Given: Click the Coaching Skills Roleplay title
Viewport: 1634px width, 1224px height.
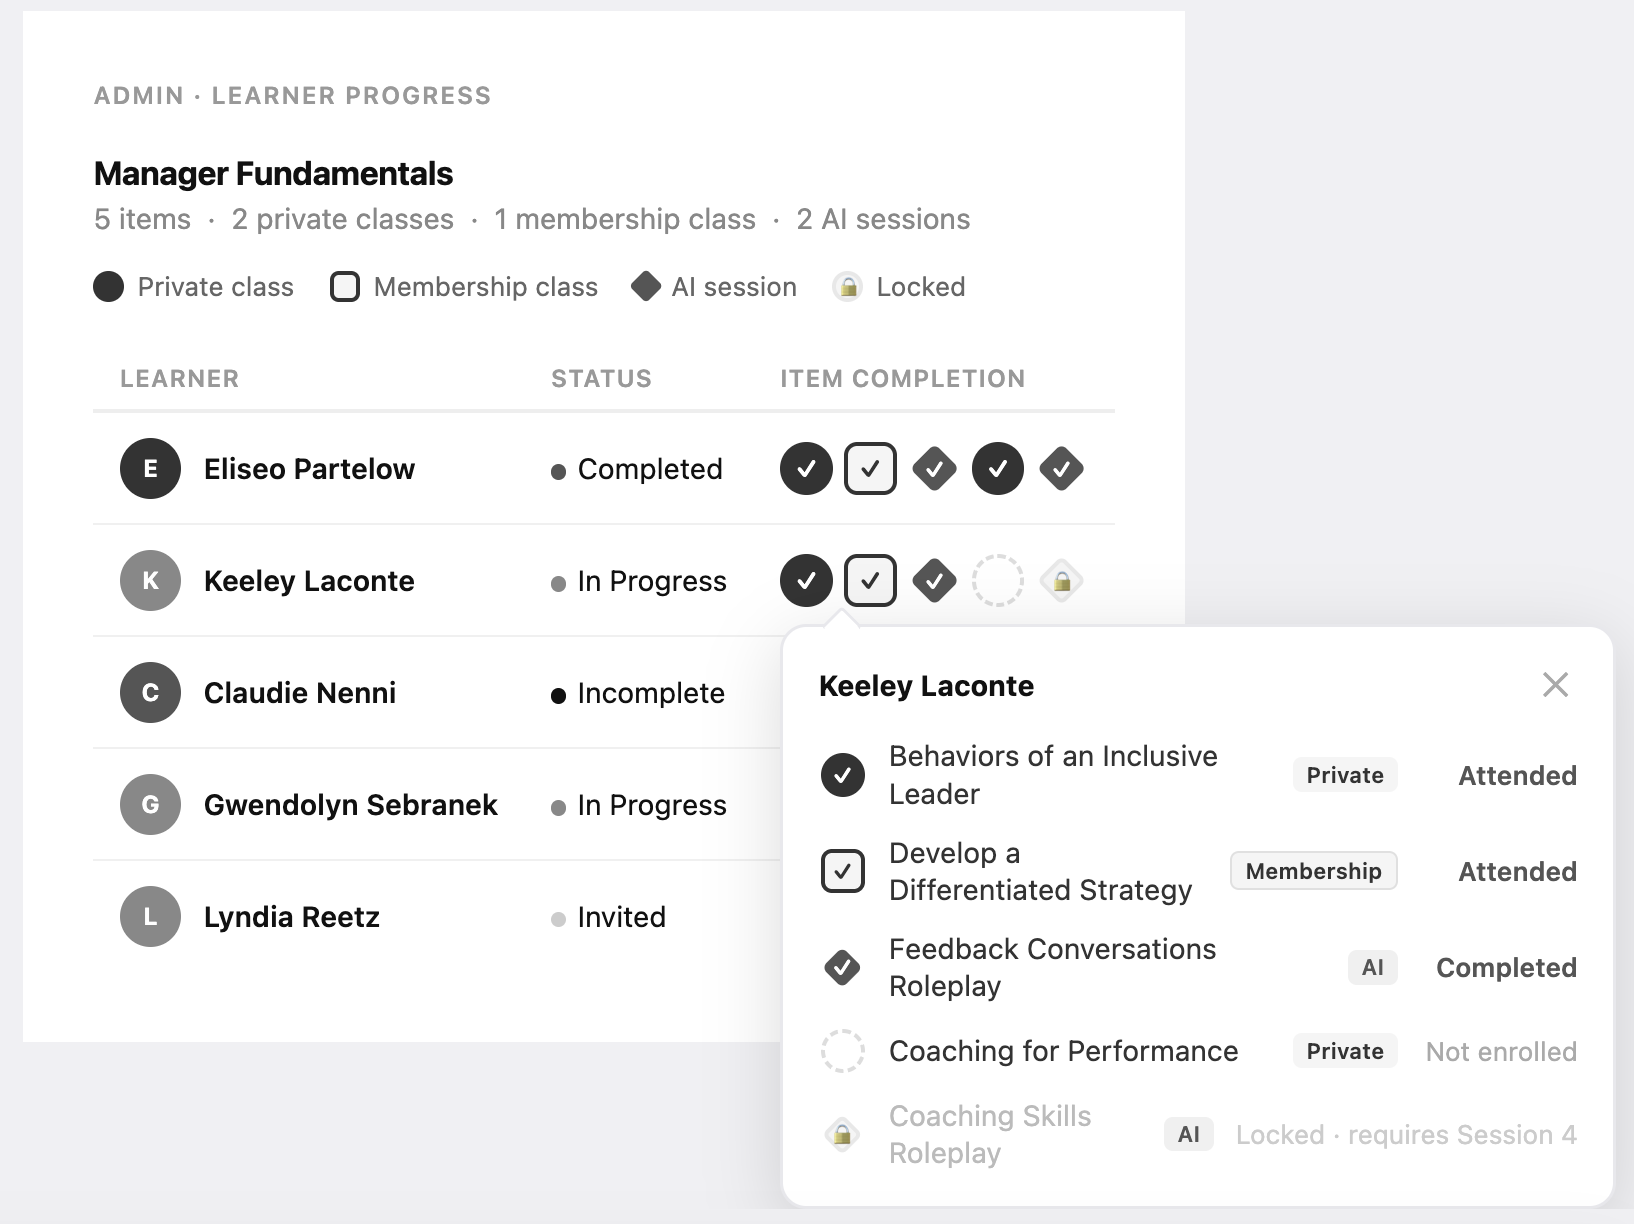Looking at the screenshot, I should pos(990,1135).
